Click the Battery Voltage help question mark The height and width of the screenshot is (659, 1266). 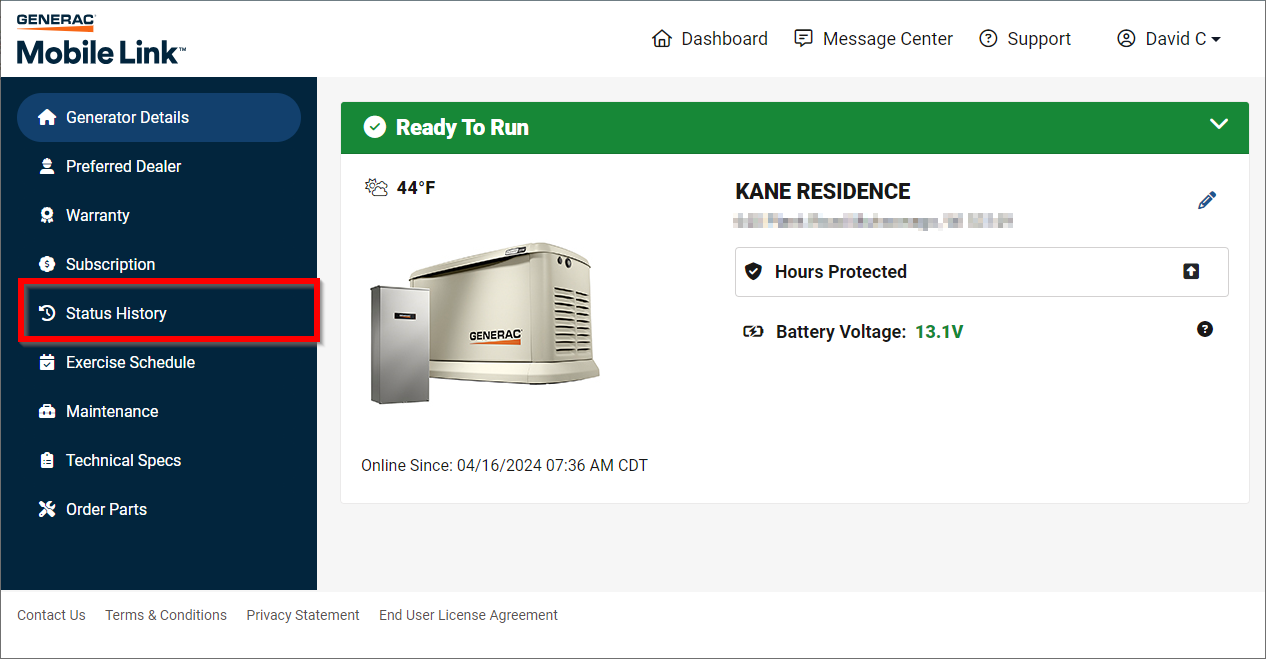coord(1205,329)
